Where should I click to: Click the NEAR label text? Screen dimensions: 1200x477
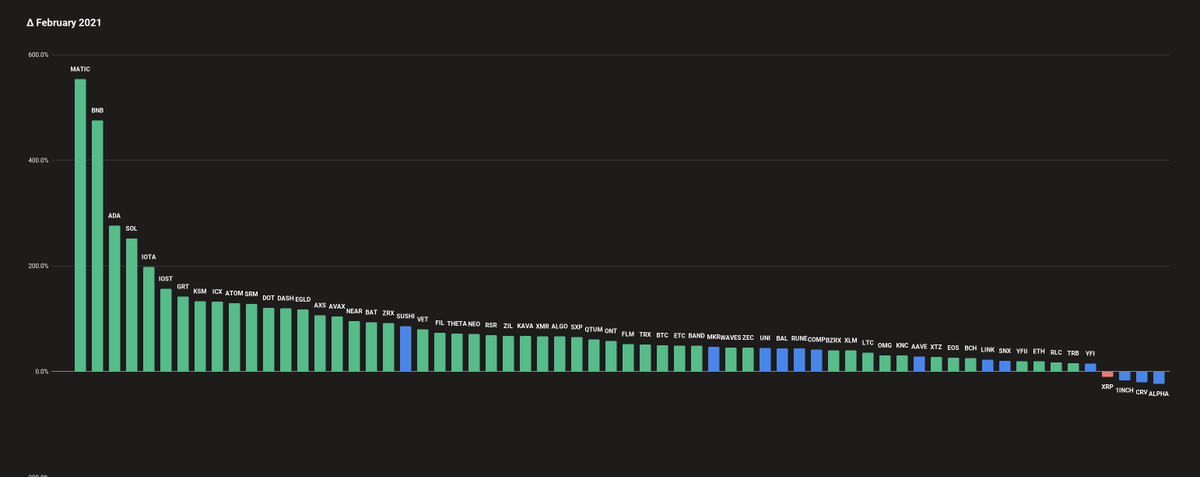(354, 311)
